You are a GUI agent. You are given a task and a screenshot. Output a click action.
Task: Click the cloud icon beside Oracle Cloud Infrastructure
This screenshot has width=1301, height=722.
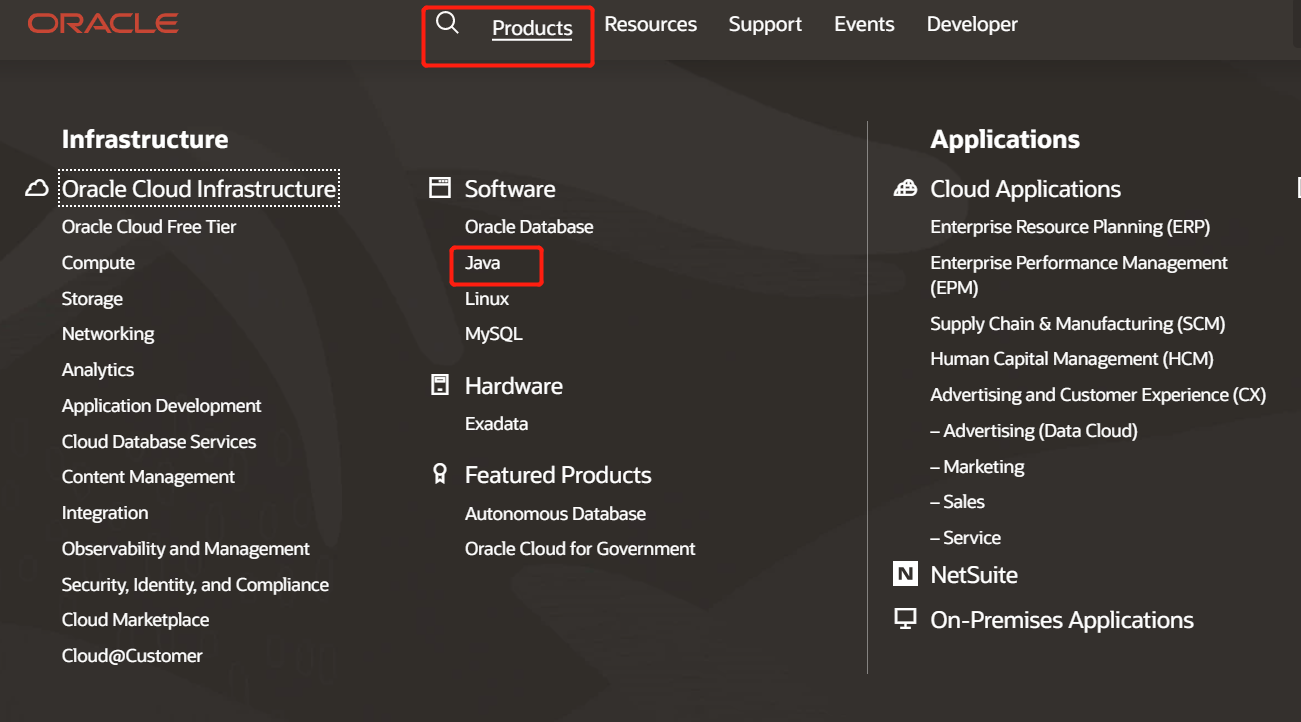(37, 189)
